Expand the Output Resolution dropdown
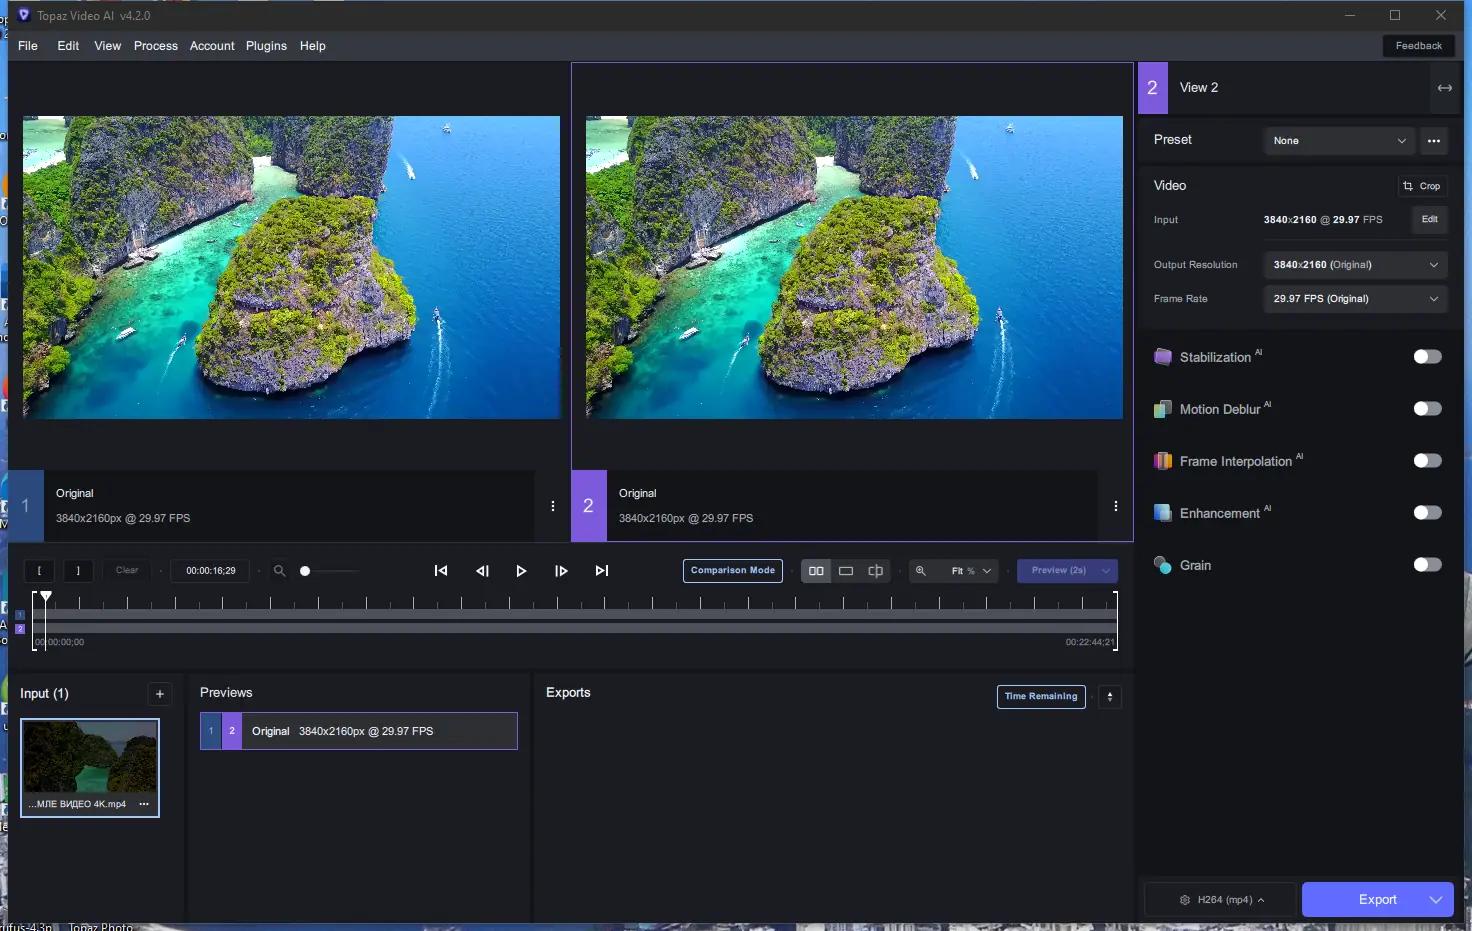 coord(1355,265)
